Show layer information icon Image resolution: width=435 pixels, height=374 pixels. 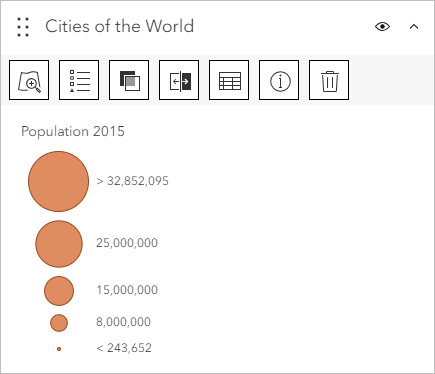[279, 80]
